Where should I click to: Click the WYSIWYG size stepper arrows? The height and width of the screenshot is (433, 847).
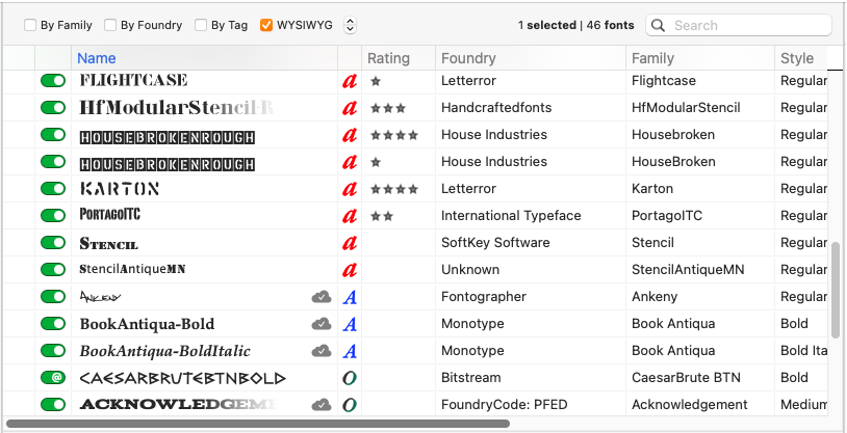[350, 25]
